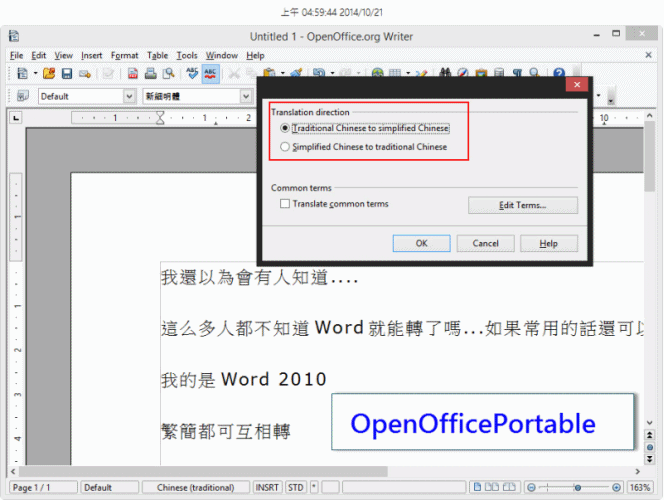Click the Page 1 / 1 status field
This screenshot has width=664, height=500.
(x=43, y=488)
